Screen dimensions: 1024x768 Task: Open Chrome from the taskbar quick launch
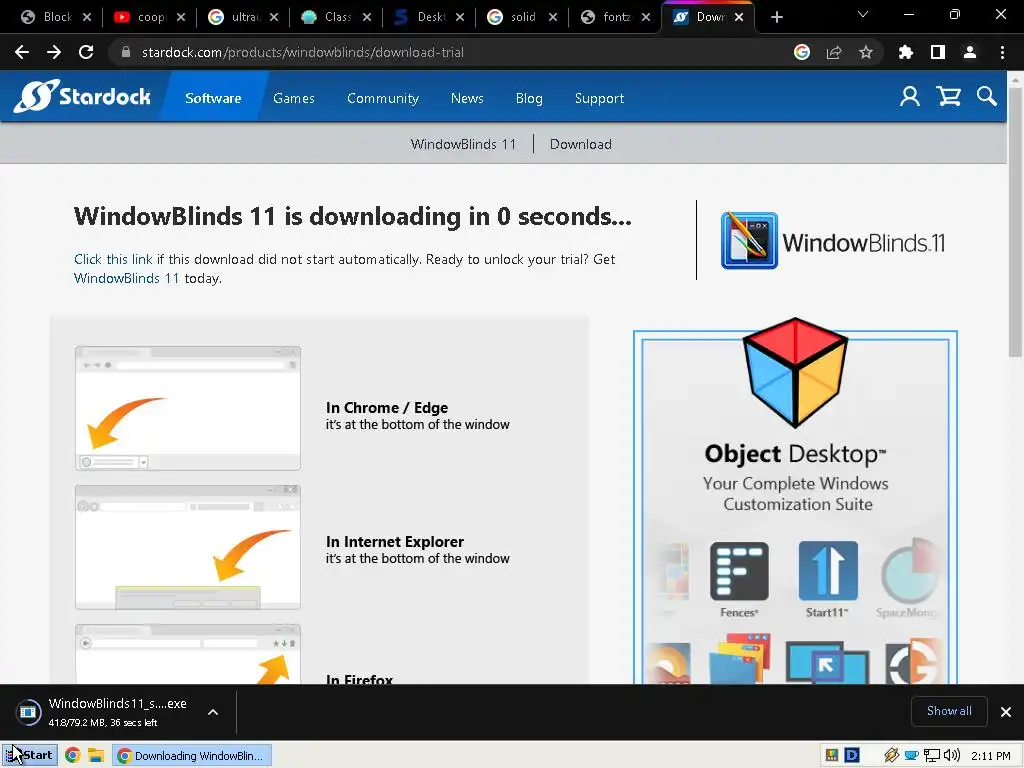tap(72, 756)
